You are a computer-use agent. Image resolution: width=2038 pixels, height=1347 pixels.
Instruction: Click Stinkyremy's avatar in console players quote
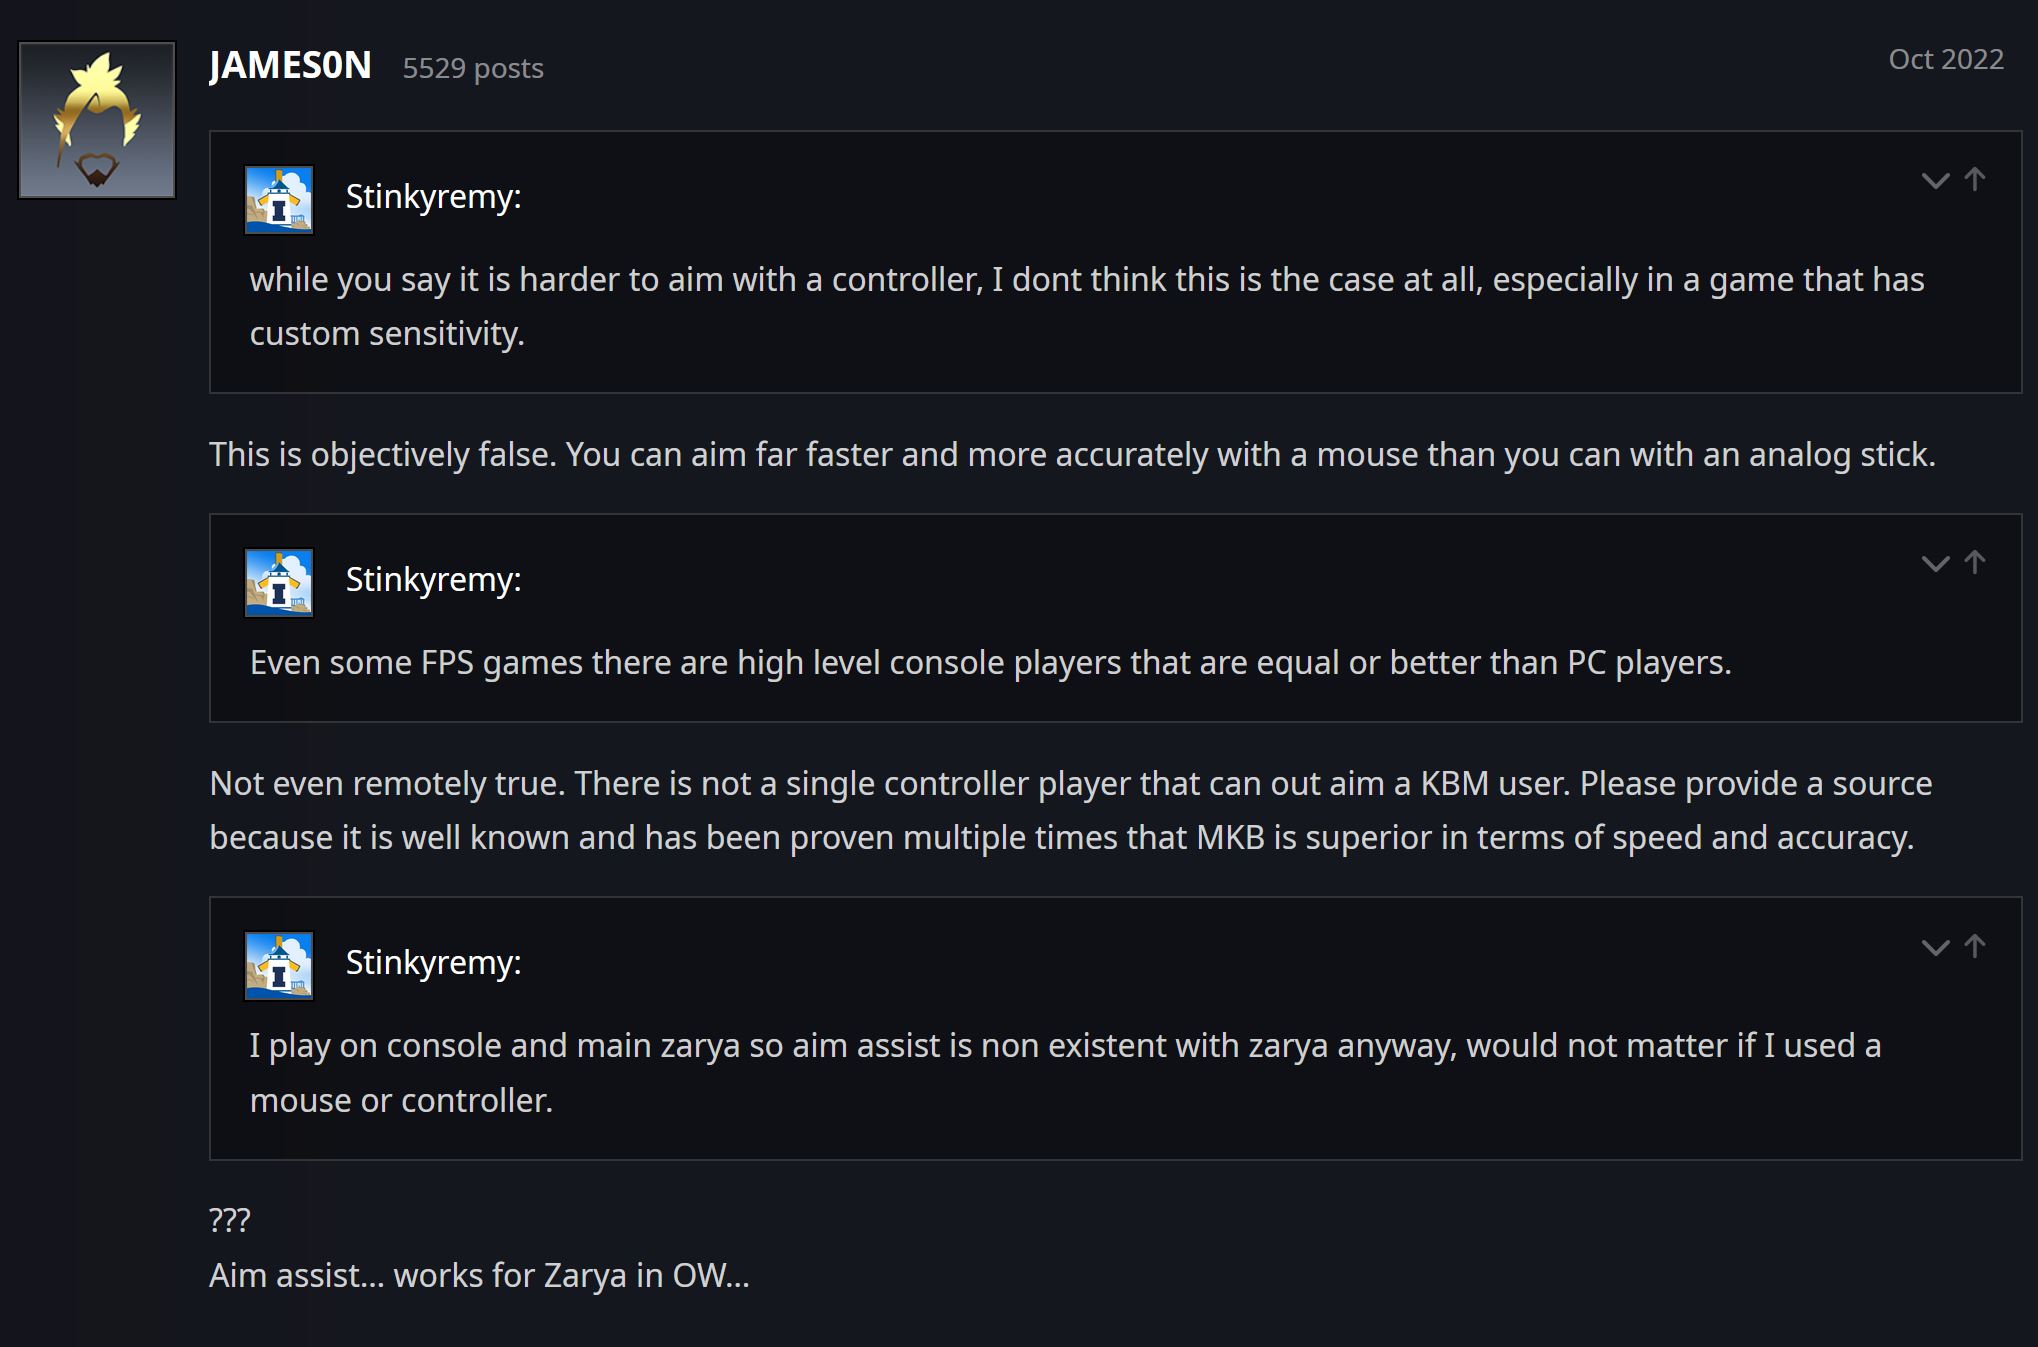[x=279, y=583]
